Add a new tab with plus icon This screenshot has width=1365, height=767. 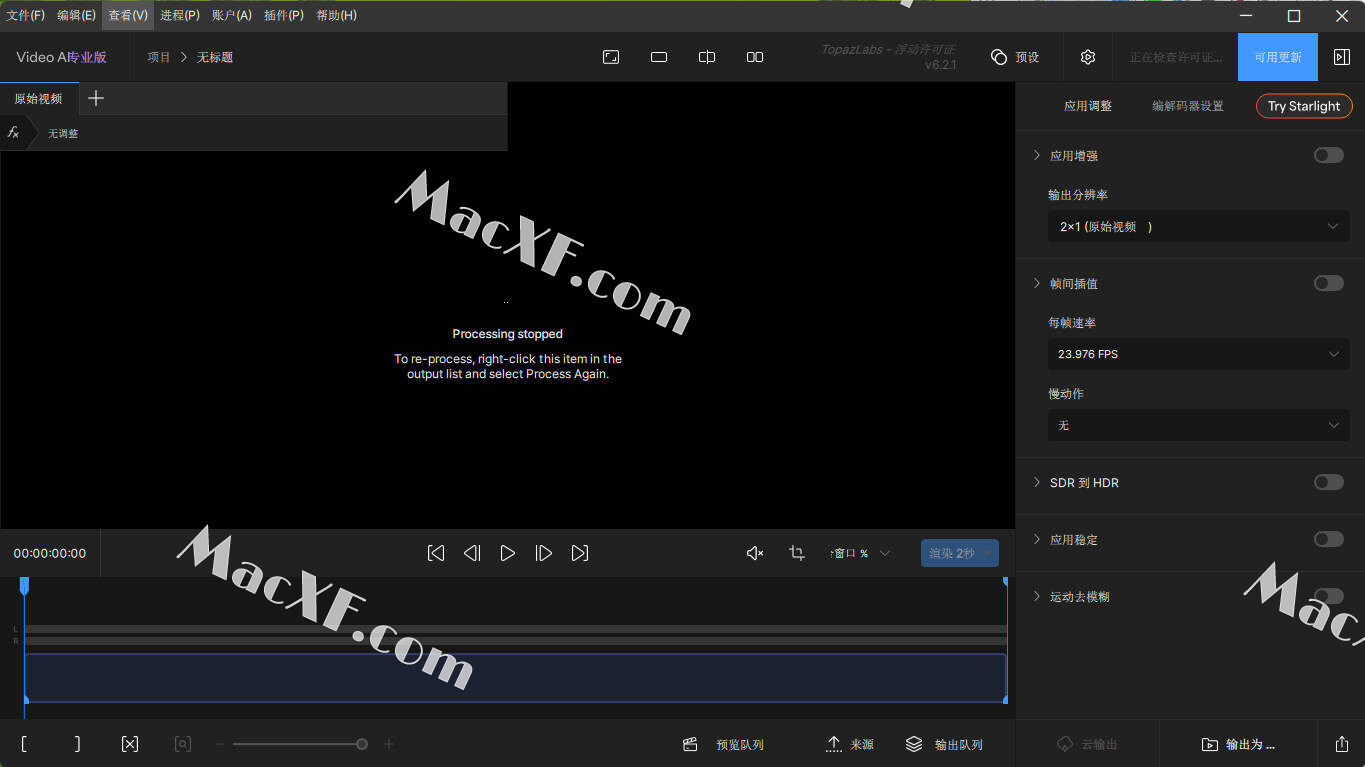click(96, 98)
